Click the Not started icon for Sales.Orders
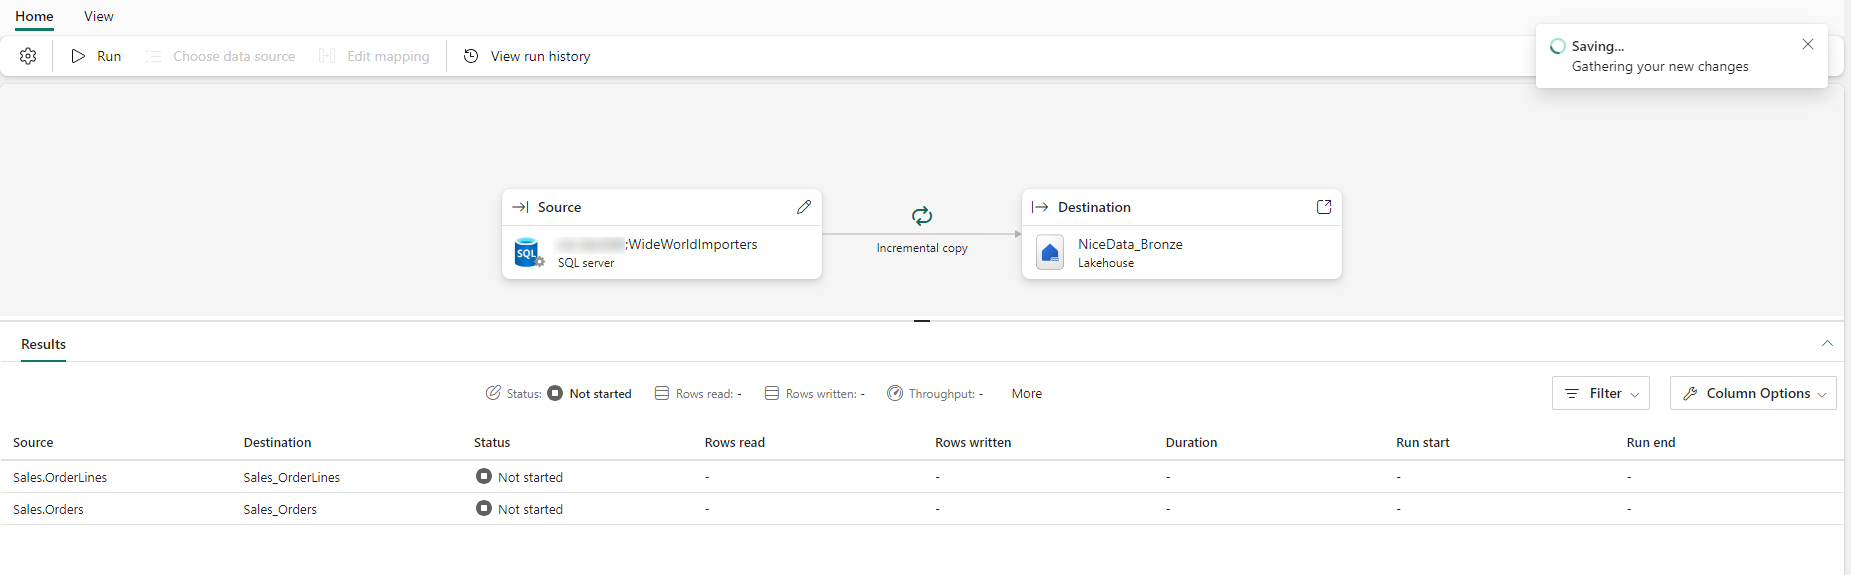 pyautogui.click(x=484, y=508)
